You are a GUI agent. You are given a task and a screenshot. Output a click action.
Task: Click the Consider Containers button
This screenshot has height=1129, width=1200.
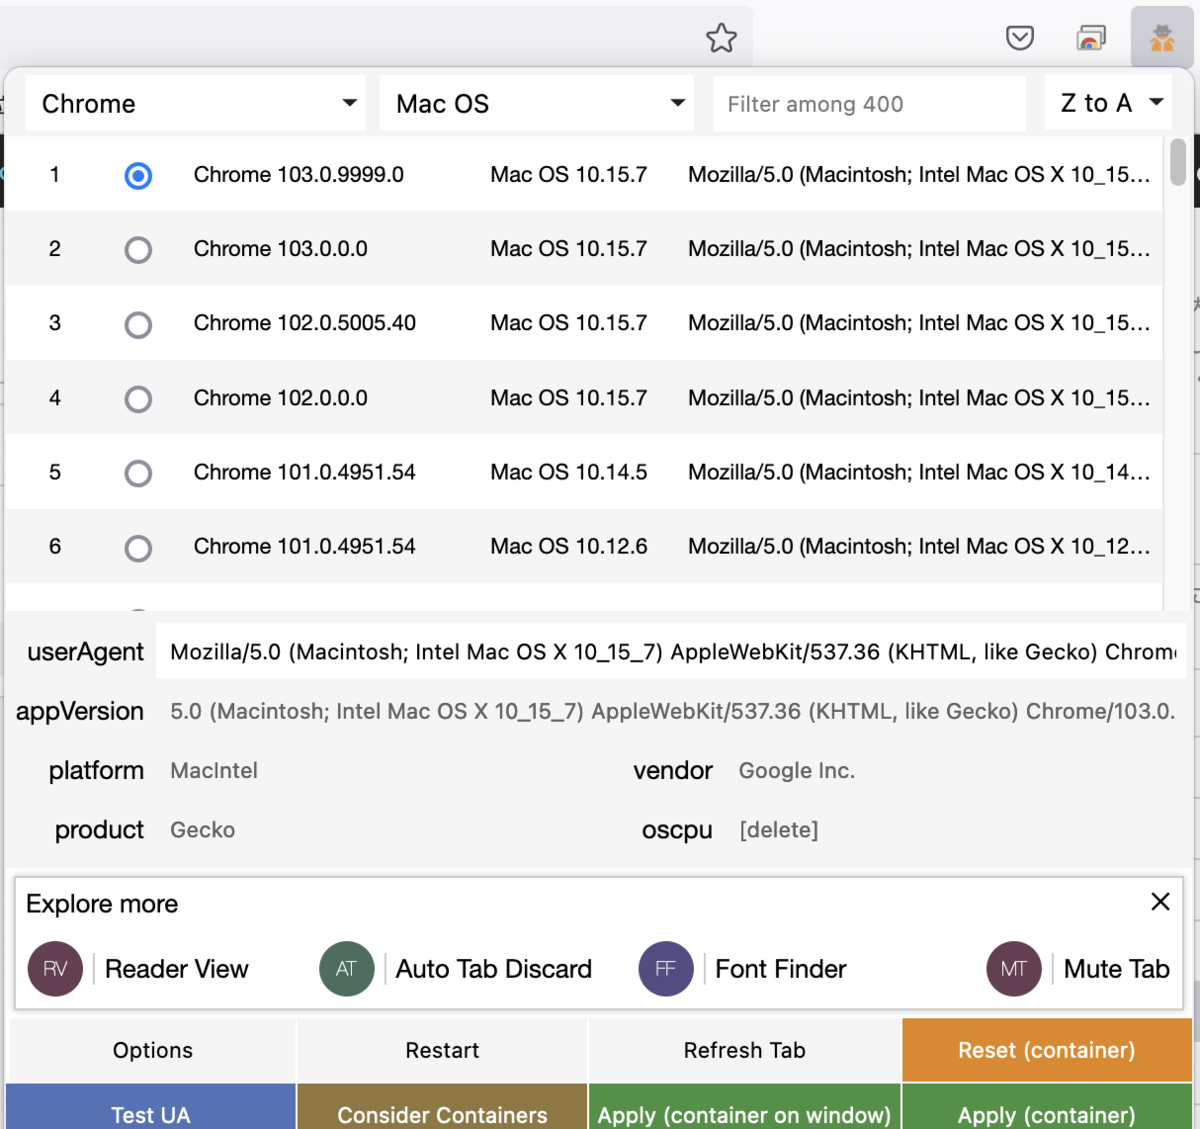coord(442,1108)
